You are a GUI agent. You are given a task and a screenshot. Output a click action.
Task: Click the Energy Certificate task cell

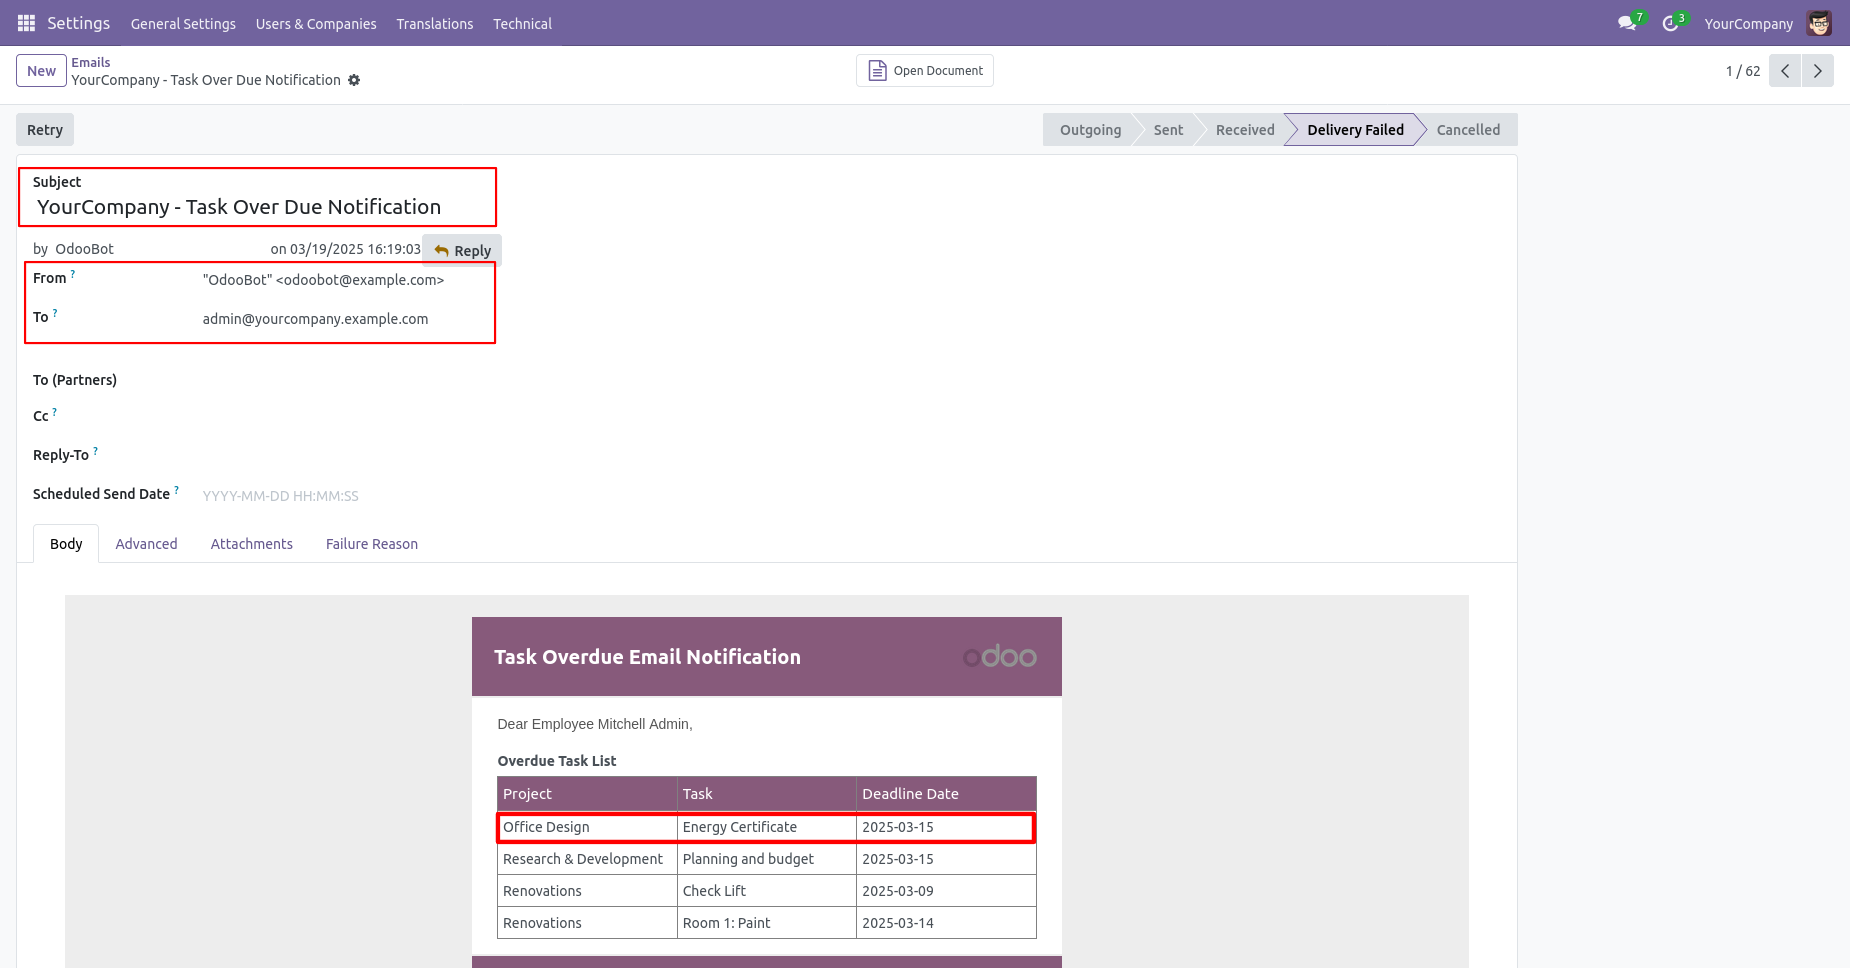click(x=767, y=827)
